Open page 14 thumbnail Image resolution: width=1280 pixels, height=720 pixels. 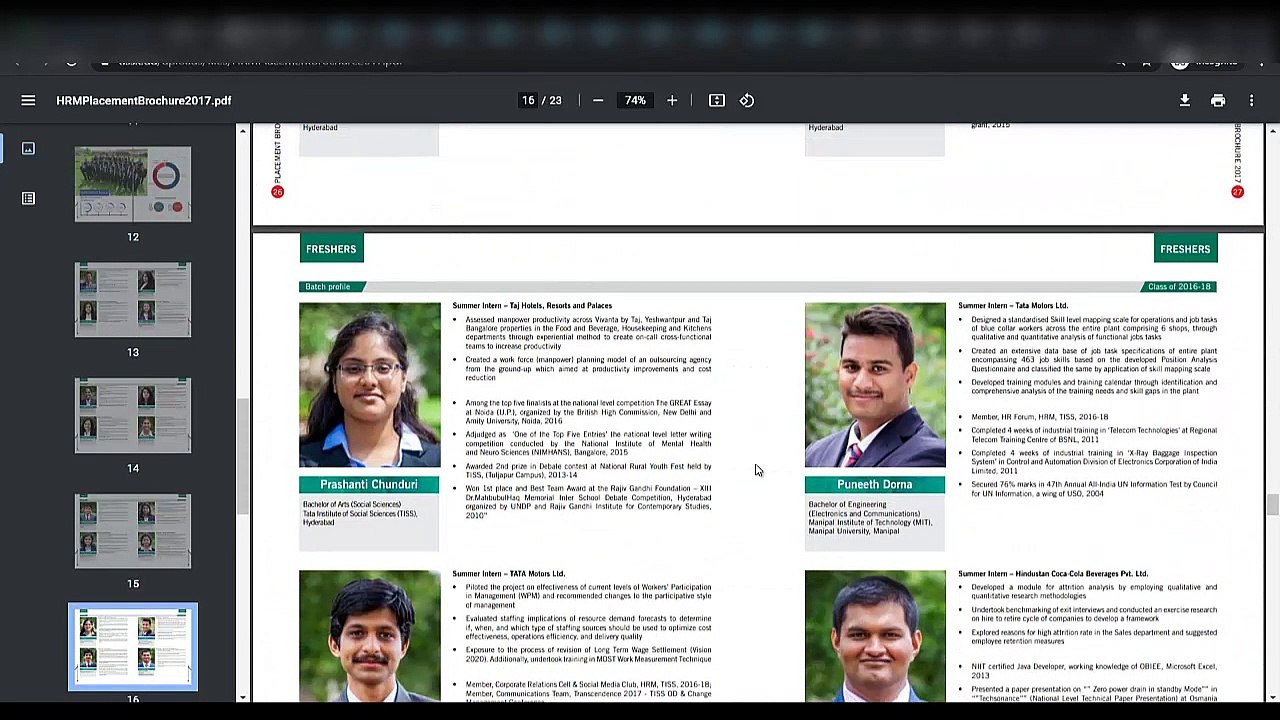click(x=133, y=415)
